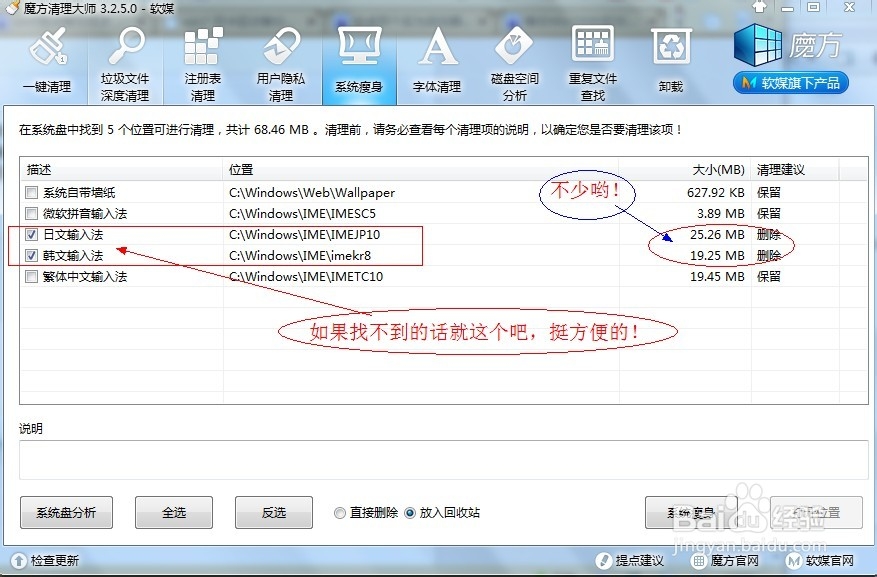877x577 pixels.
Task: Click the path C:\Windows\IME\imekr8
Action: tap(300, 256)
